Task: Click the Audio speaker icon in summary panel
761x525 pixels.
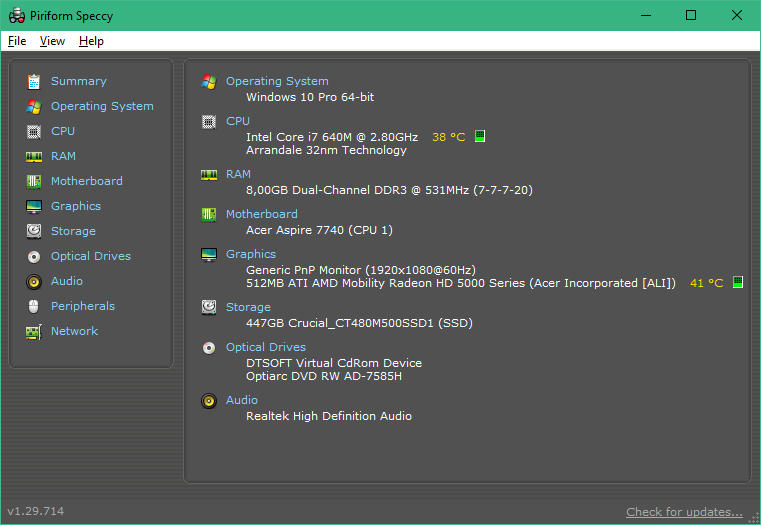Action: coord(209,401)
